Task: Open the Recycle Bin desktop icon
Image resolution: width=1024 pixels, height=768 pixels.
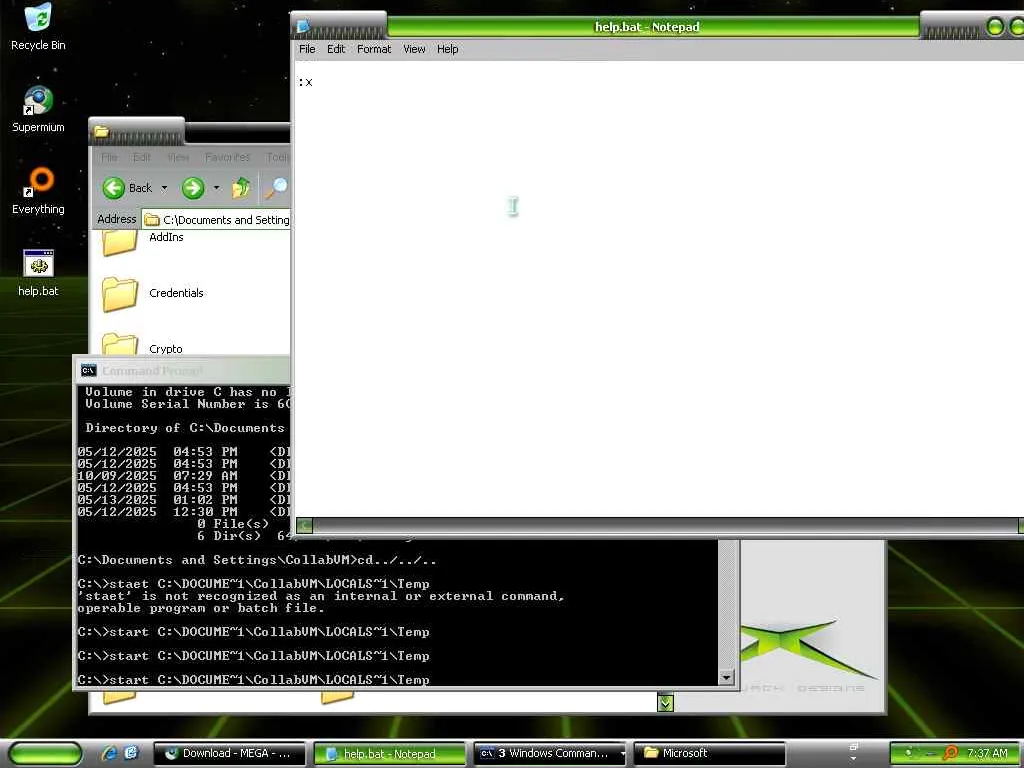Action: 38,26
